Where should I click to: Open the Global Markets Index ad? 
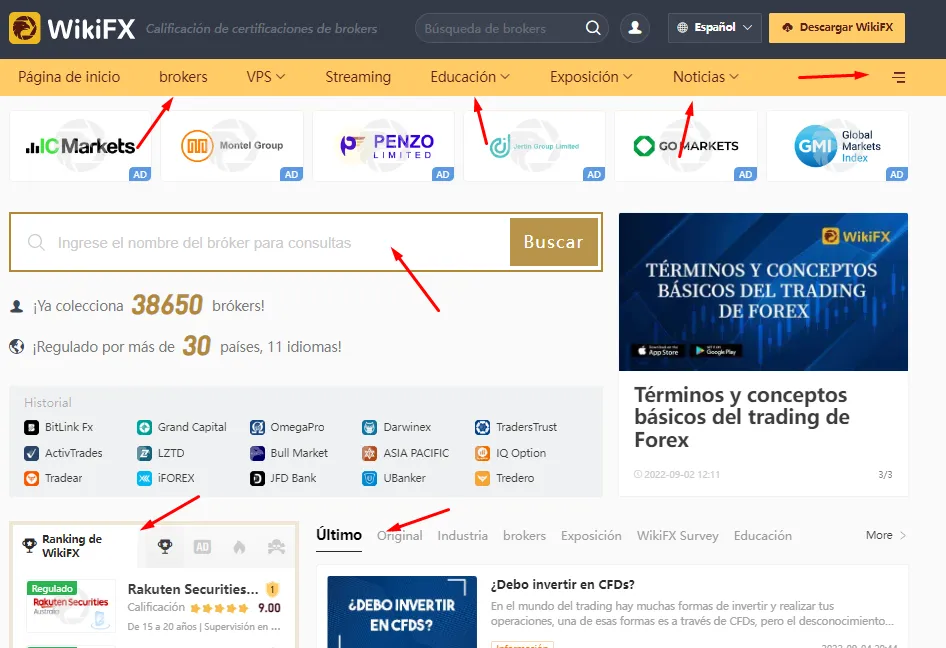point(837,146)
